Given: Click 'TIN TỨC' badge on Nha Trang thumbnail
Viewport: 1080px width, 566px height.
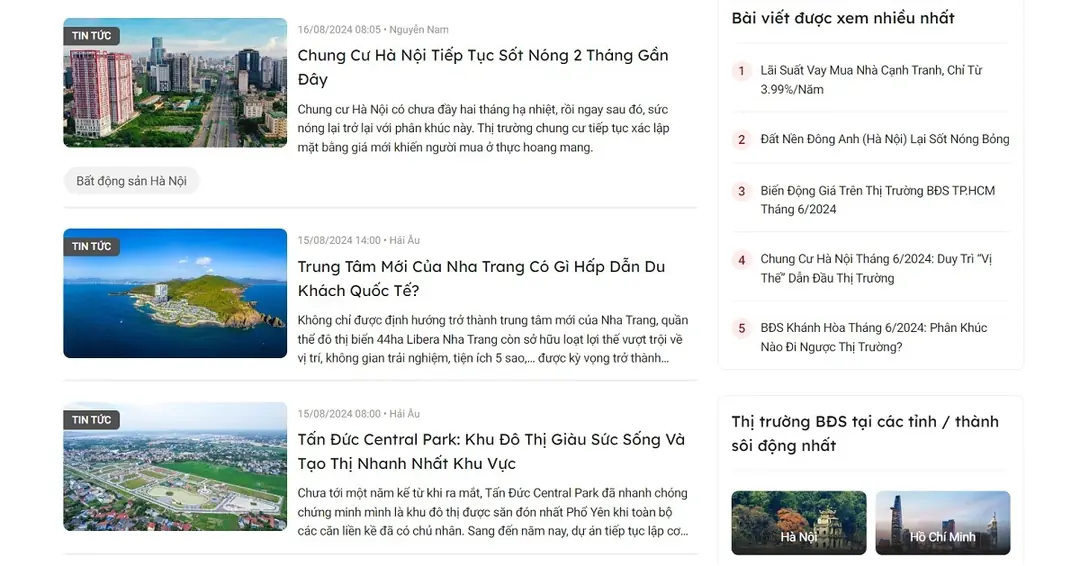Looking at the screenshot, I should tap(92, 247).
